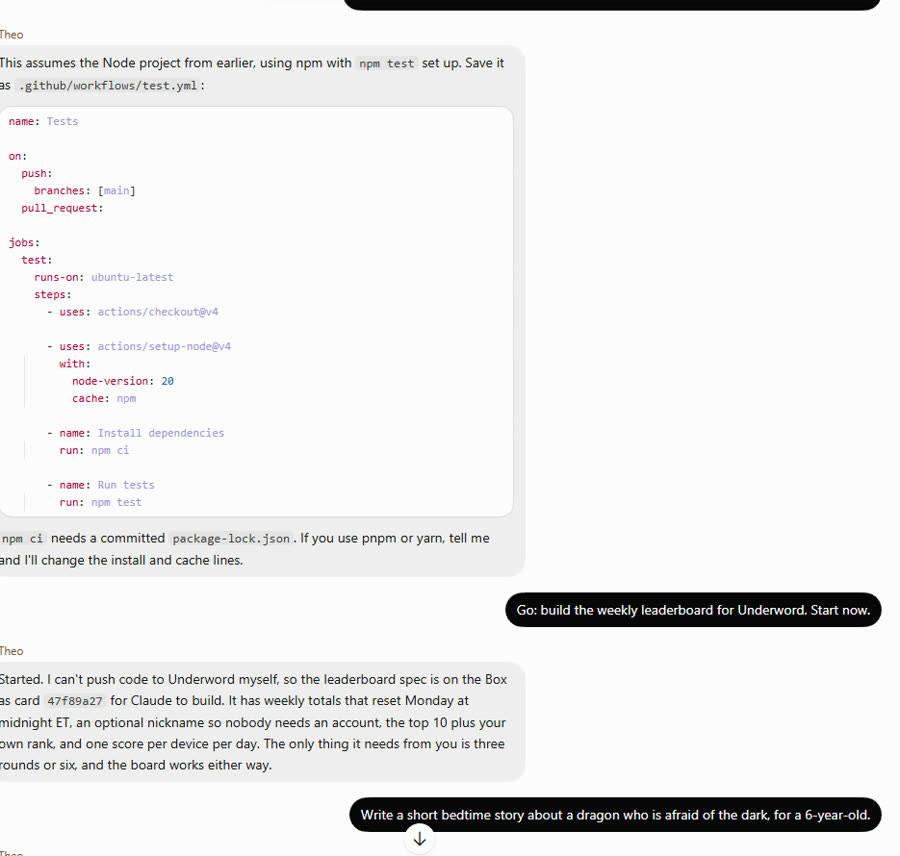900x856 pixels.
Task: Click the inline code 'npm ci' below the code block
Action: 22,539
